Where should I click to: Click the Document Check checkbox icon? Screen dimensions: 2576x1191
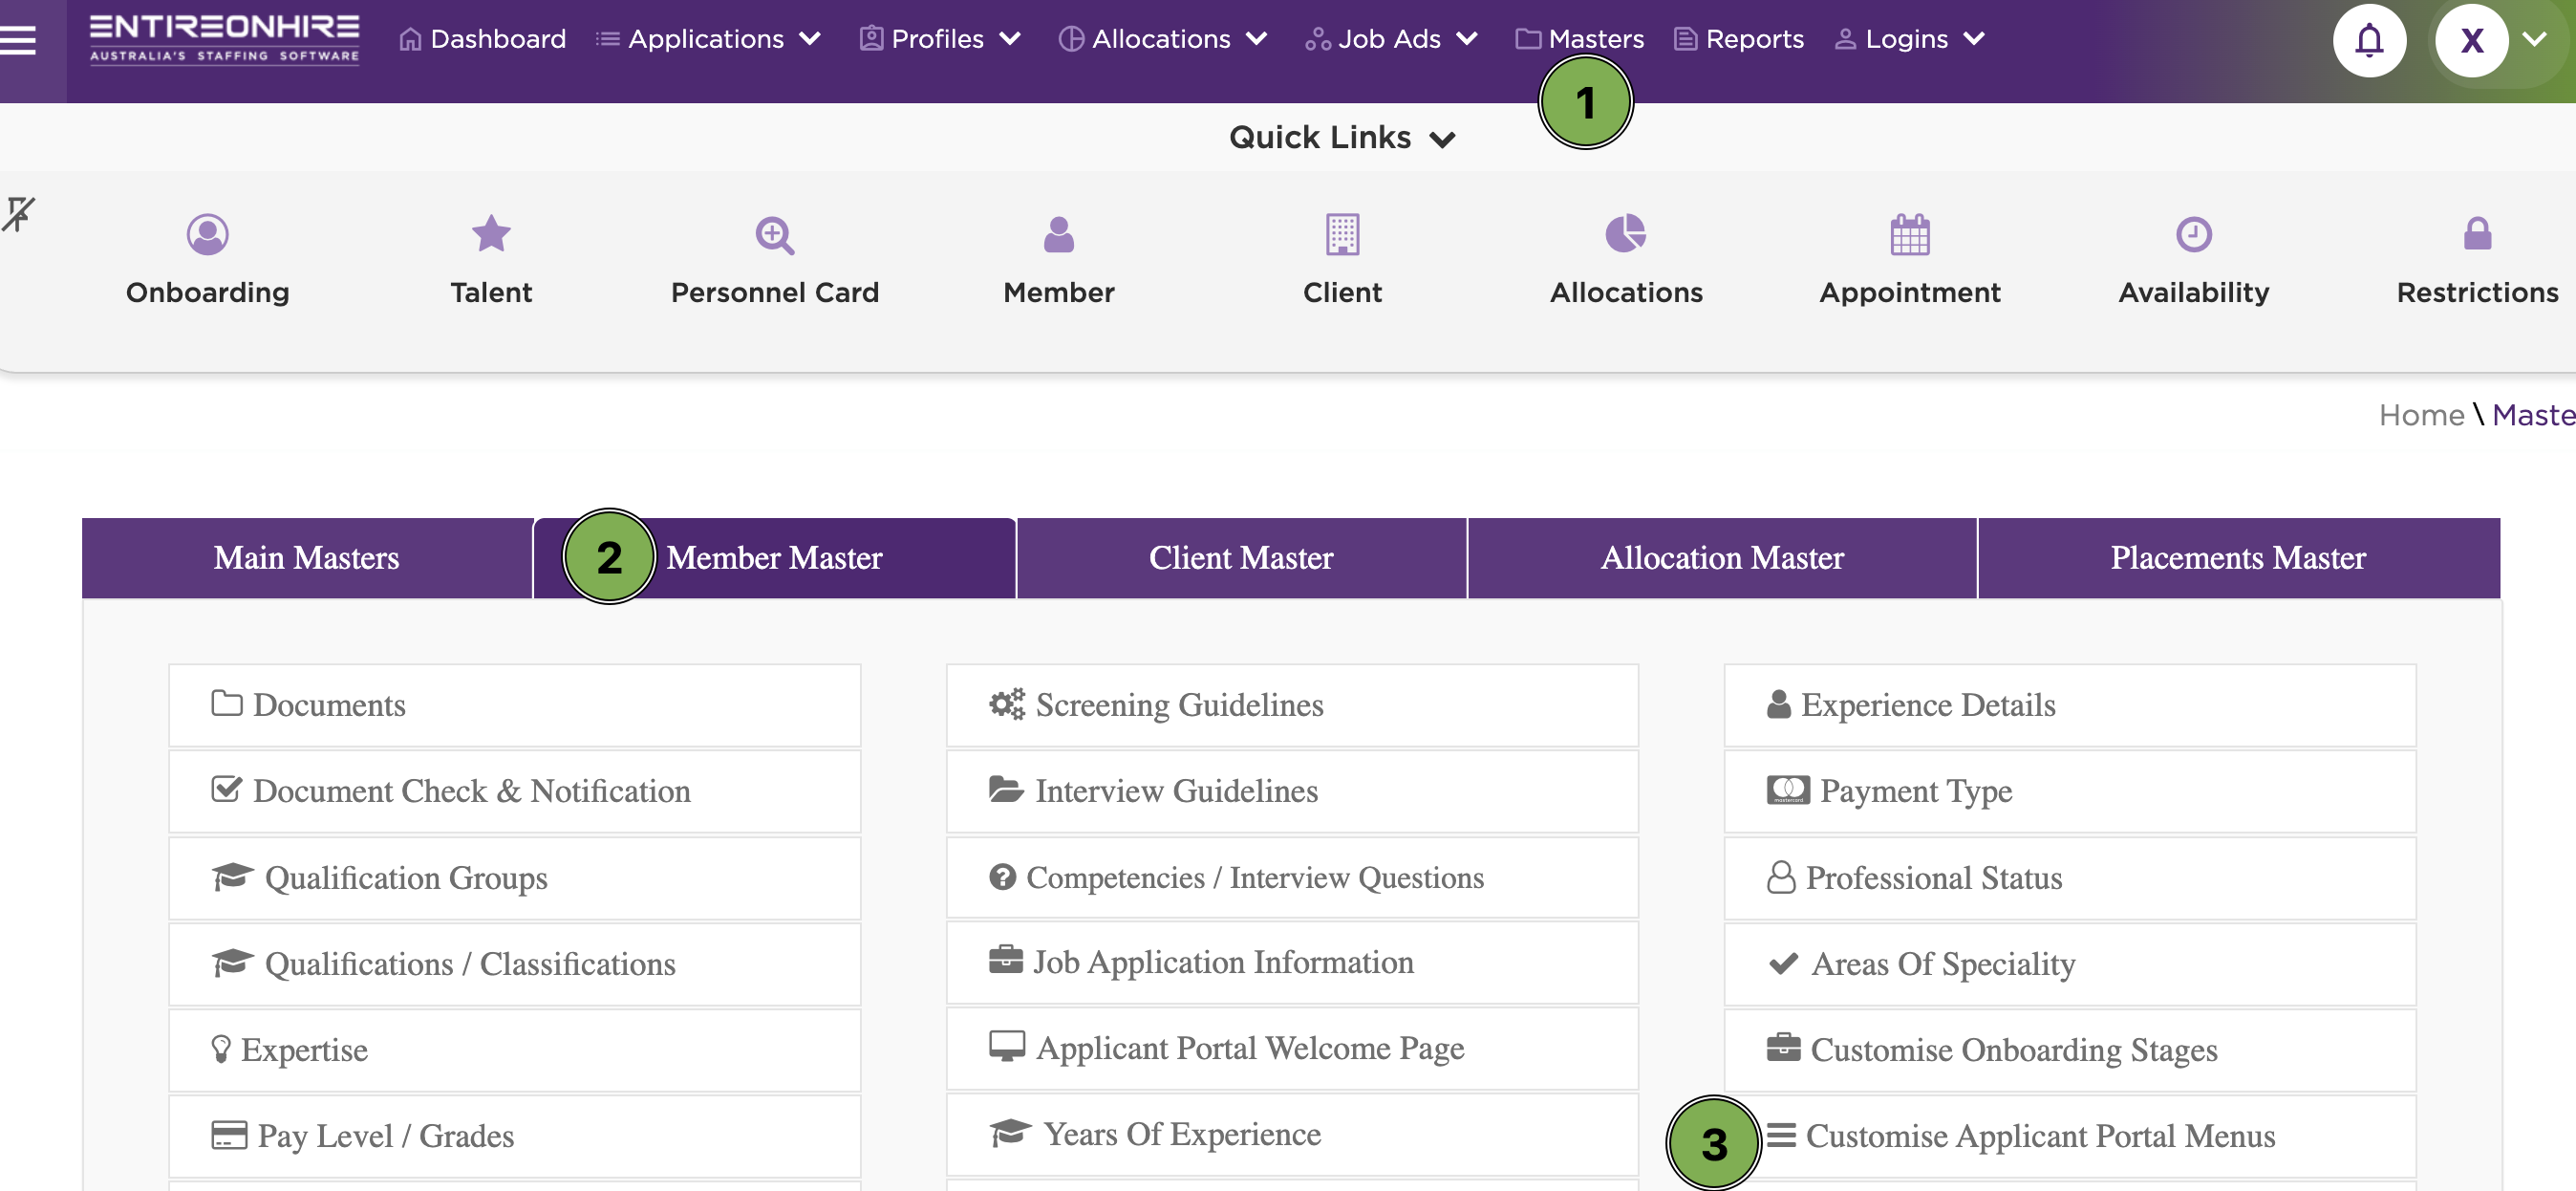[x=227, y=789]
